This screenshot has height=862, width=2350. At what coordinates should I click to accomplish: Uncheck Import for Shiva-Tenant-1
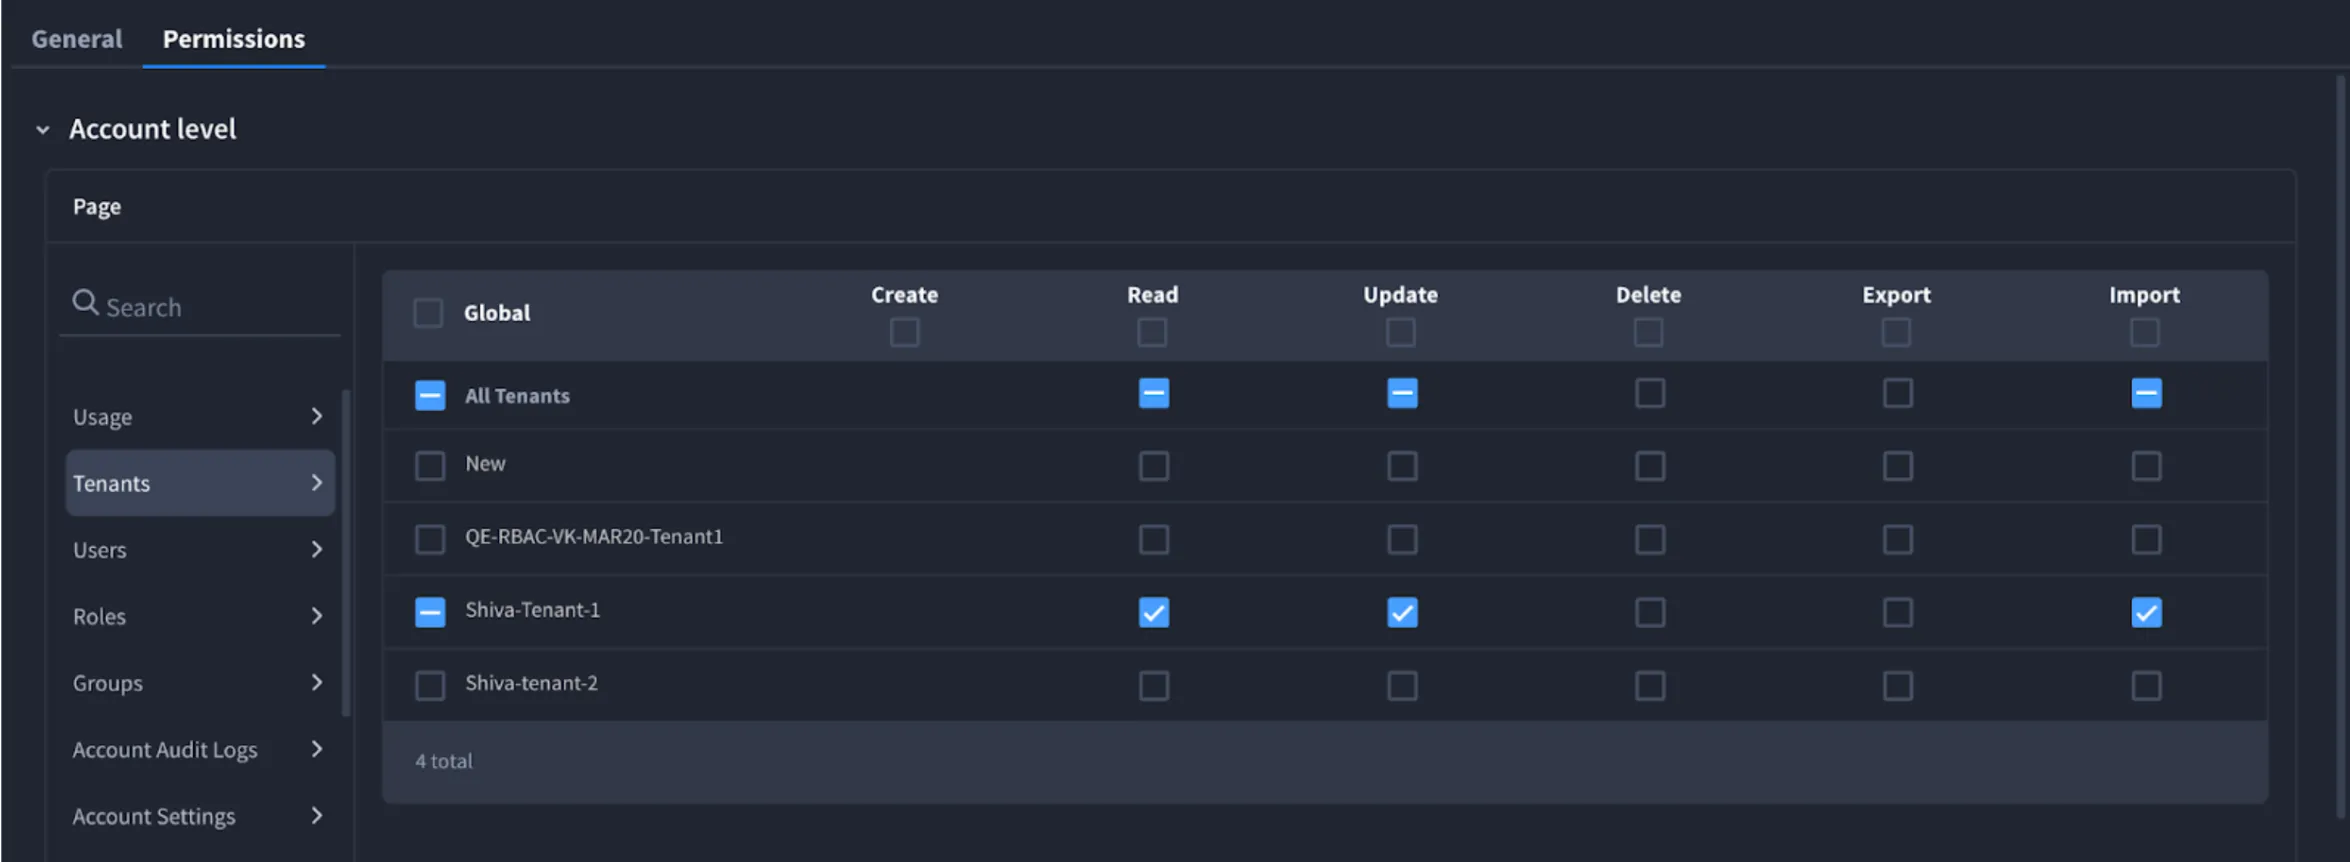tap(2147, 612)
